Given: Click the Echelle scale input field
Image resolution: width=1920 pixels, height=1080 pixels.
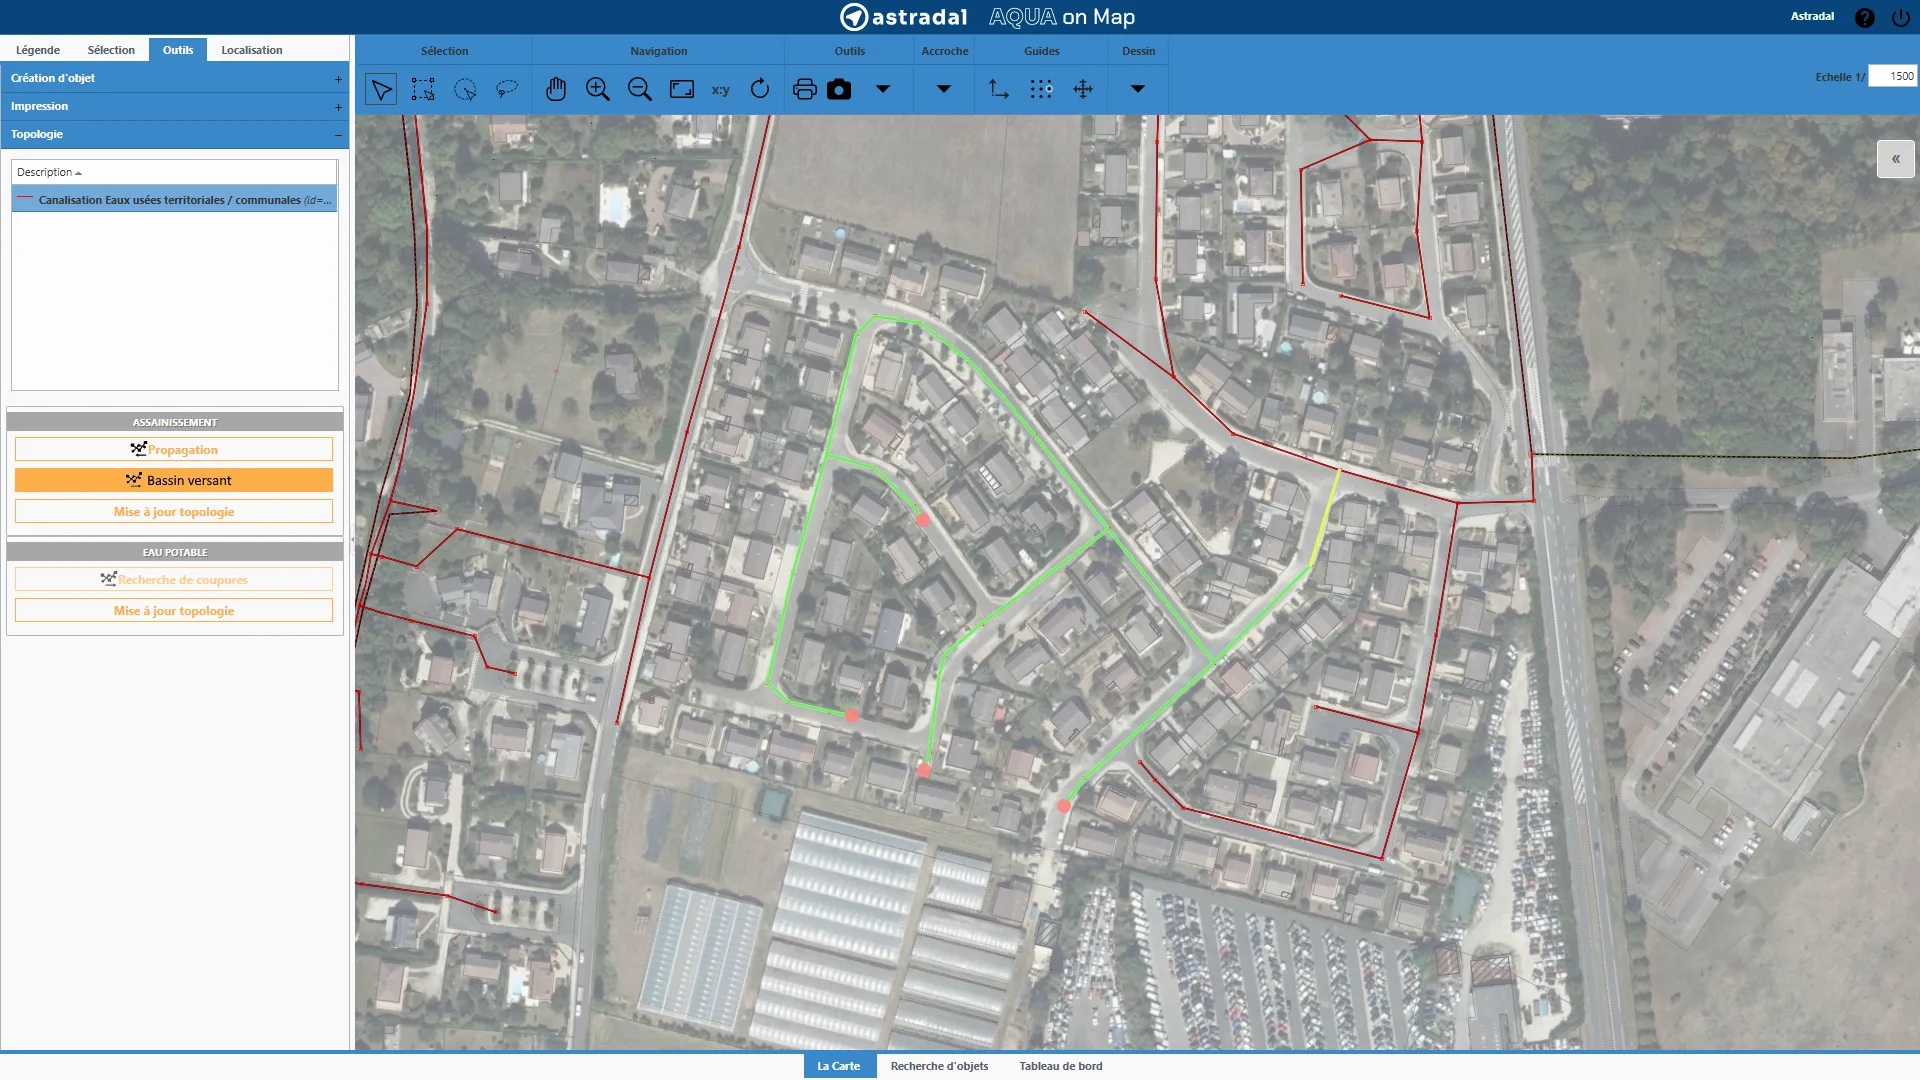Looking at the screenshot, I should [x=1892, y=76].
